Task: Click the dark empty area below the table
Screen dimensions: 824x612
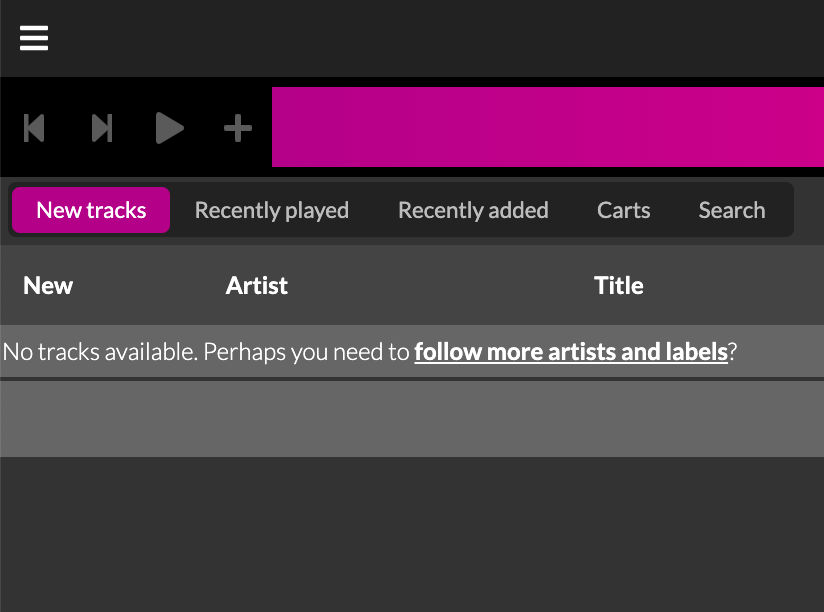Action: click(412, 535)
